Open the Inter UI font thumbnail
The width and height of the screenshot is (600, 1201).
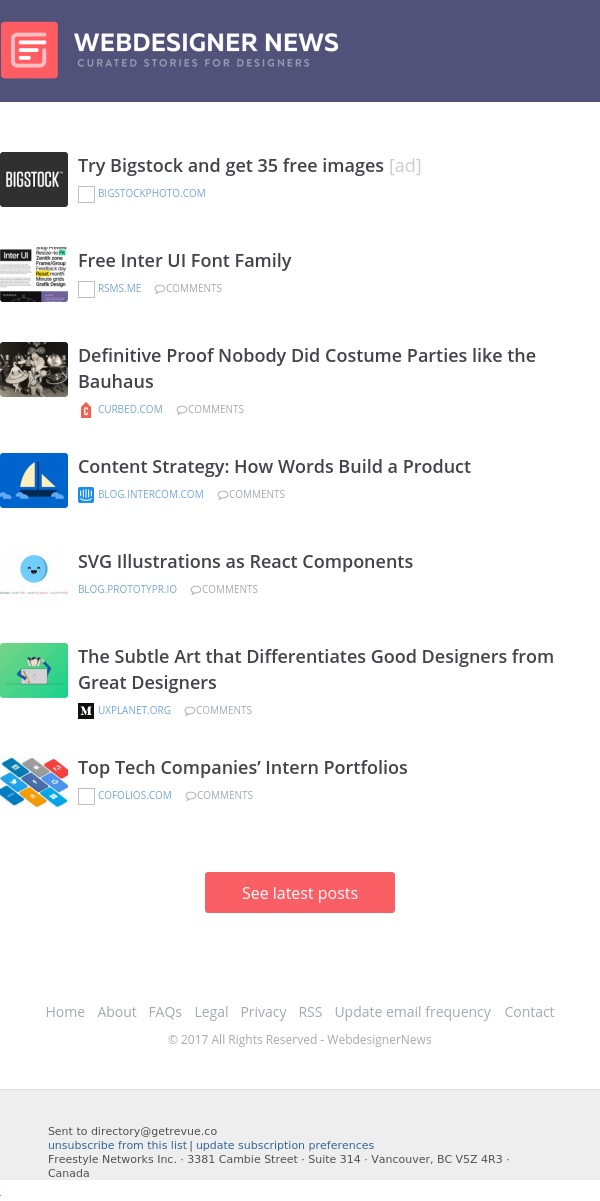pyautogui.click(x=34, y=275)
